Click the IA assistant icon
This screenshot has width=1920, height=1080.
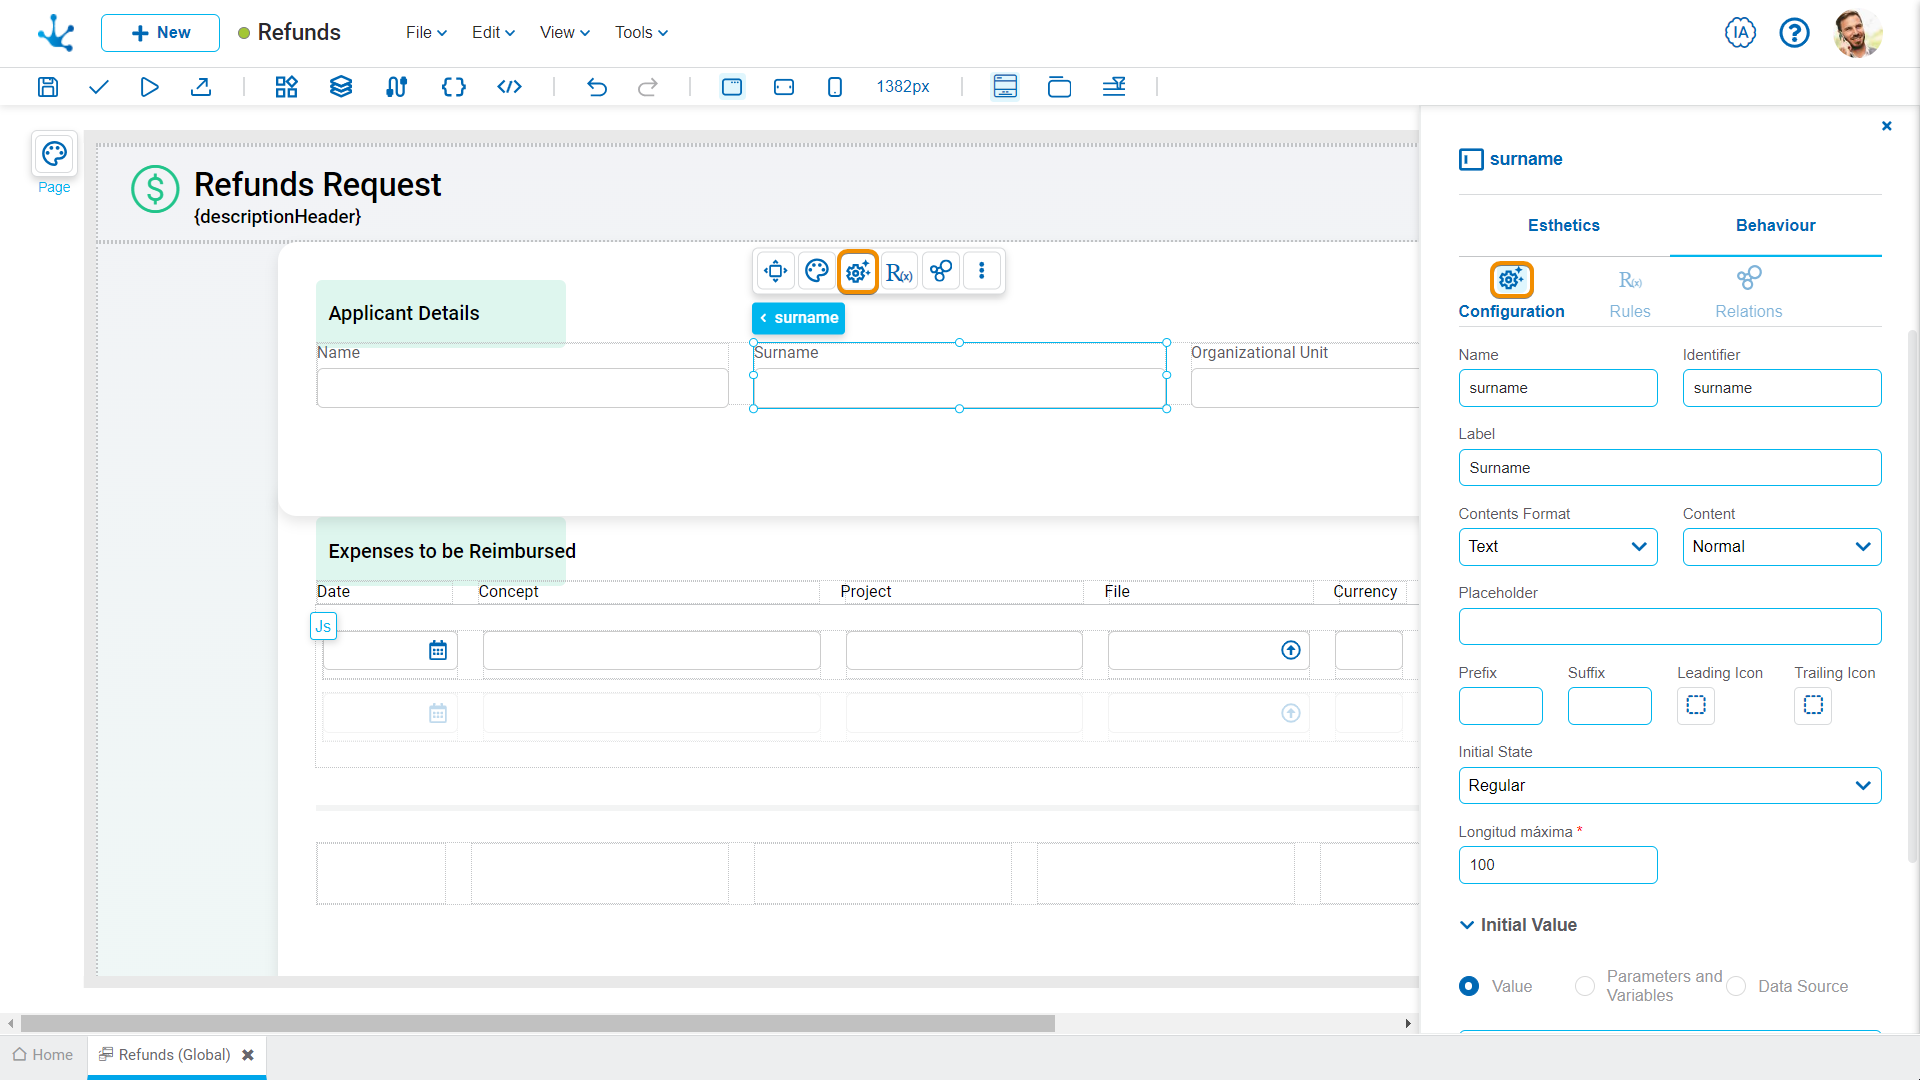coord(1740,33)
